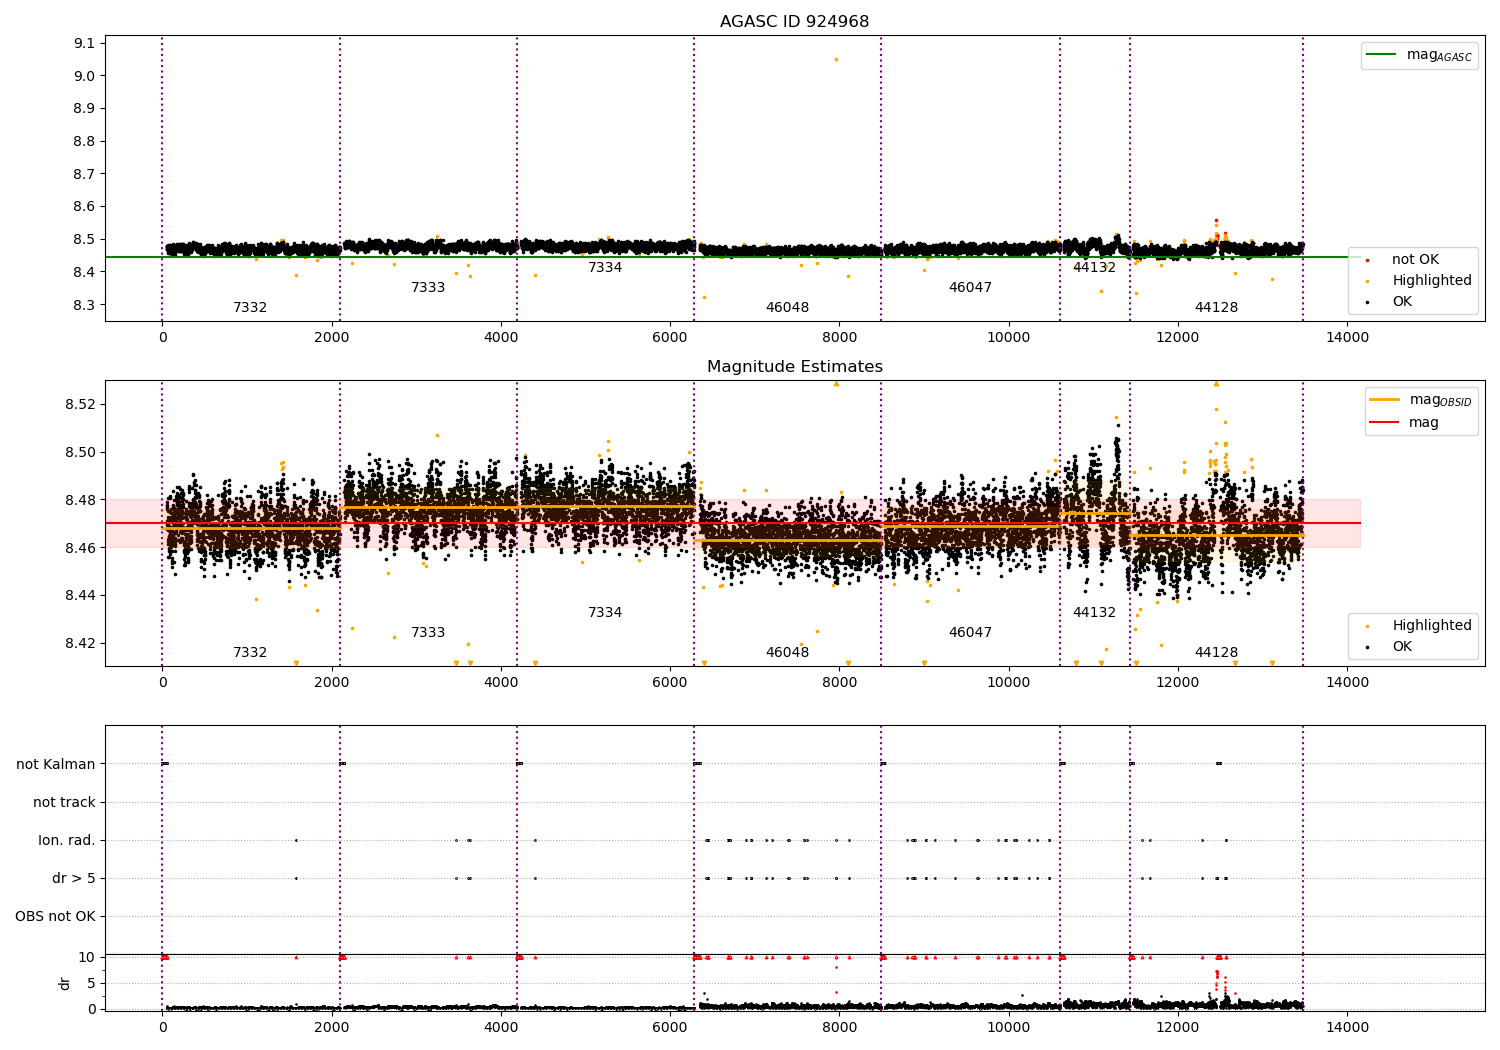Click the red 'mag' legend line sample
This screenshot has width=1500, height=1050.
[x=1385, y=422]
